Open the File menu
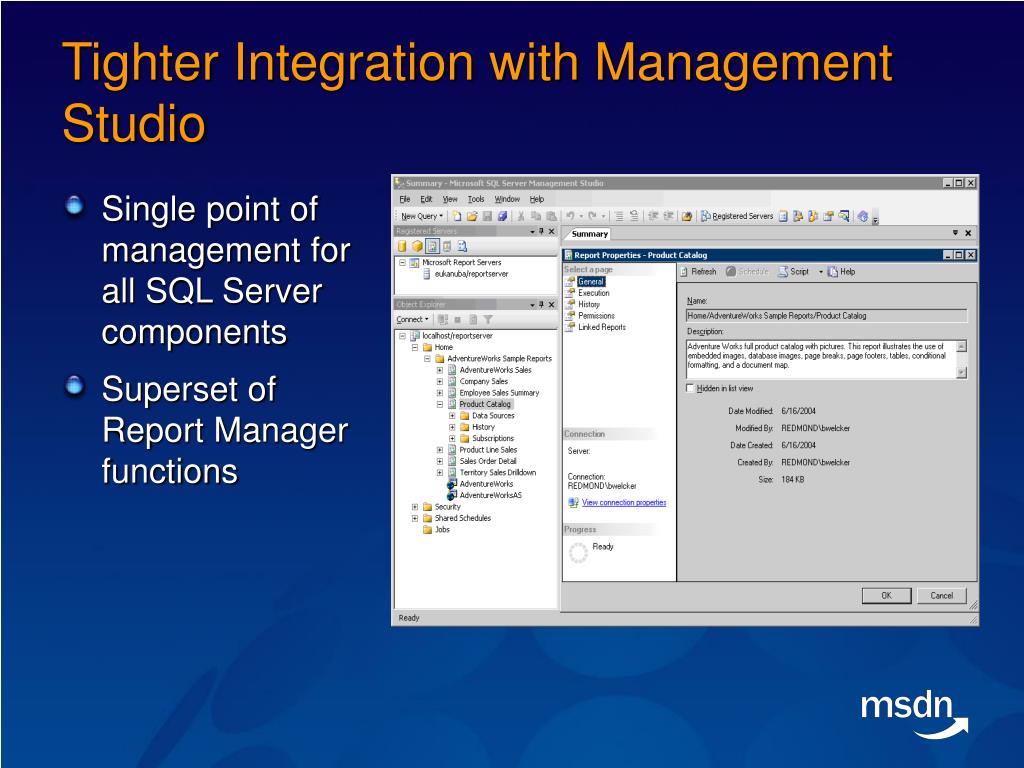This screenshot has height=768, width=1024. click(x=405, y=199)
